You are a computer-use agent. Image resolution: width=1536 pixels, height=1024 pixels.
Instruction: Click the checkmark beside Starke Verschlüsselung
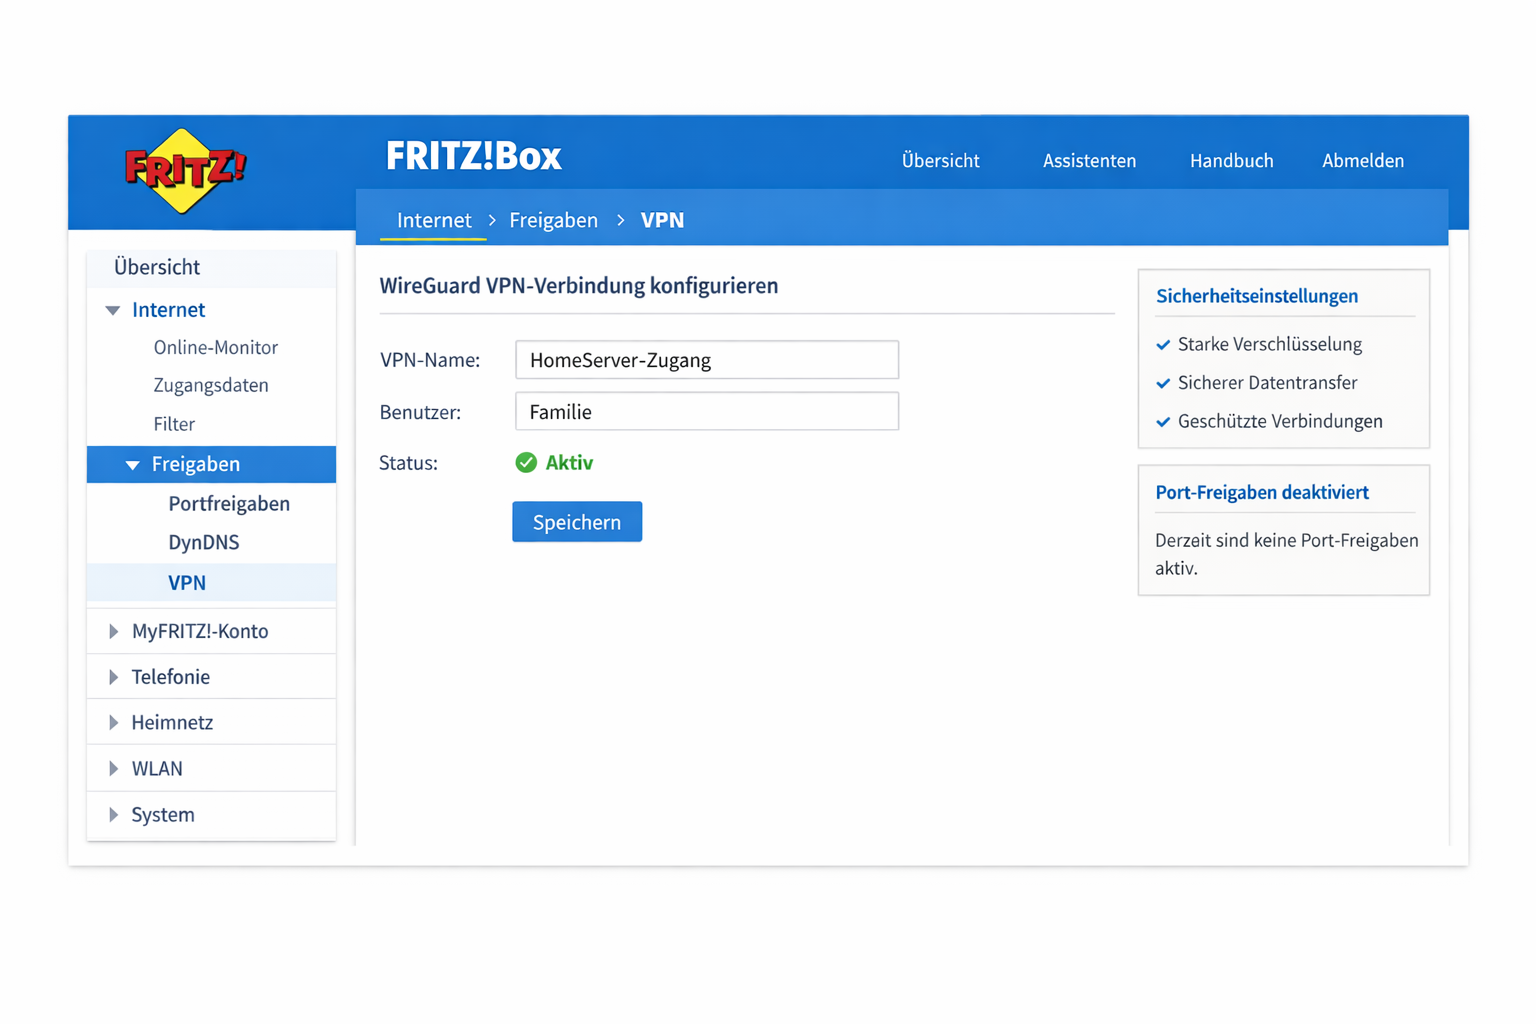pyautogui.click(x=1163, y=344)
